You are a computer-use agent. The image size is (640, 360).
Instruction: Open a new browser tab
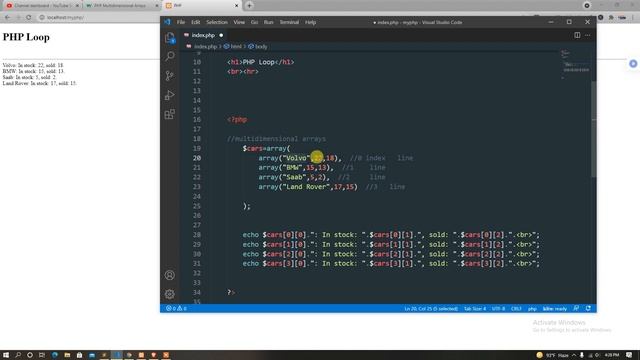[x=249, y=6]
